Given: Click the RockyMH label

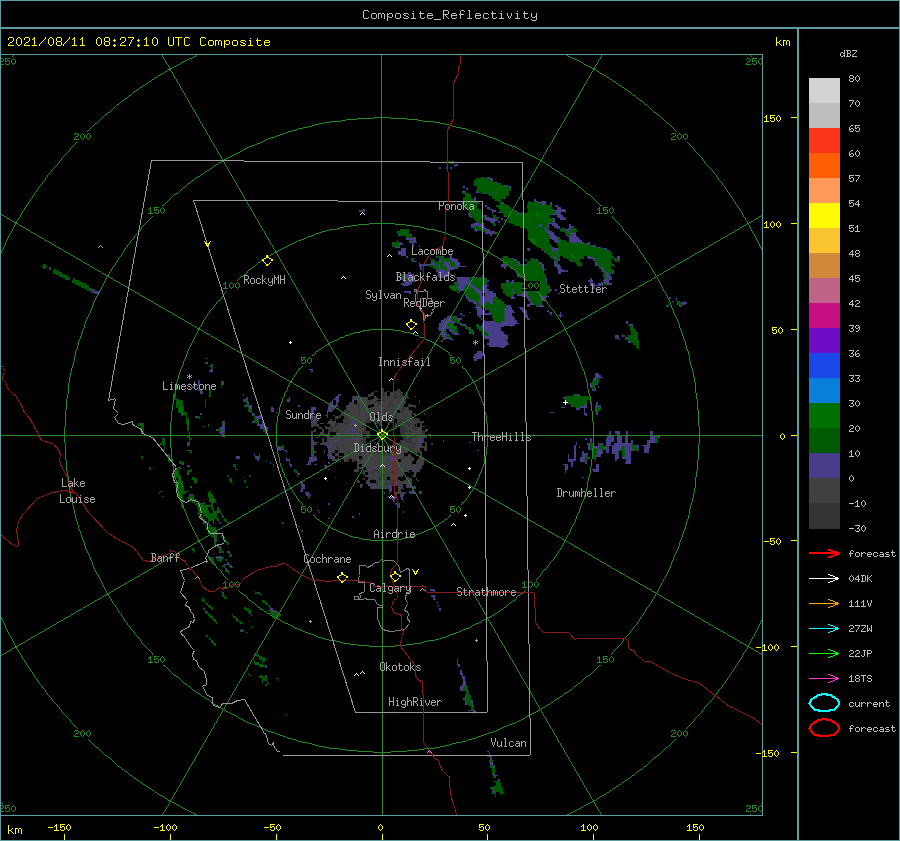Looking at the screenshot, I should pos(264,280).
